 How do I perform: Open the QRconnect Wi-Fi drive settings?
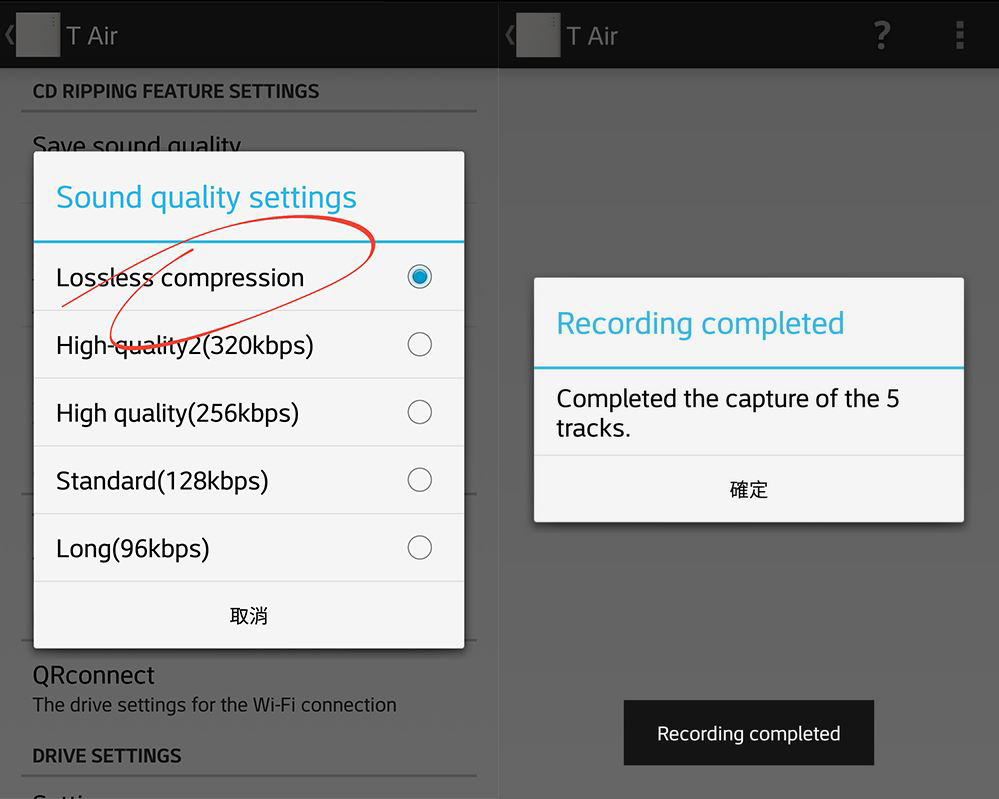point(214,688)
